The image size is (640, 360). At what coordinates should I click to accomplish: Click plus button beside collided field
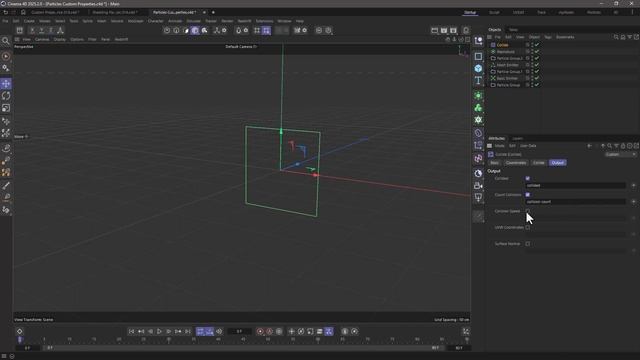pos(633,185)
